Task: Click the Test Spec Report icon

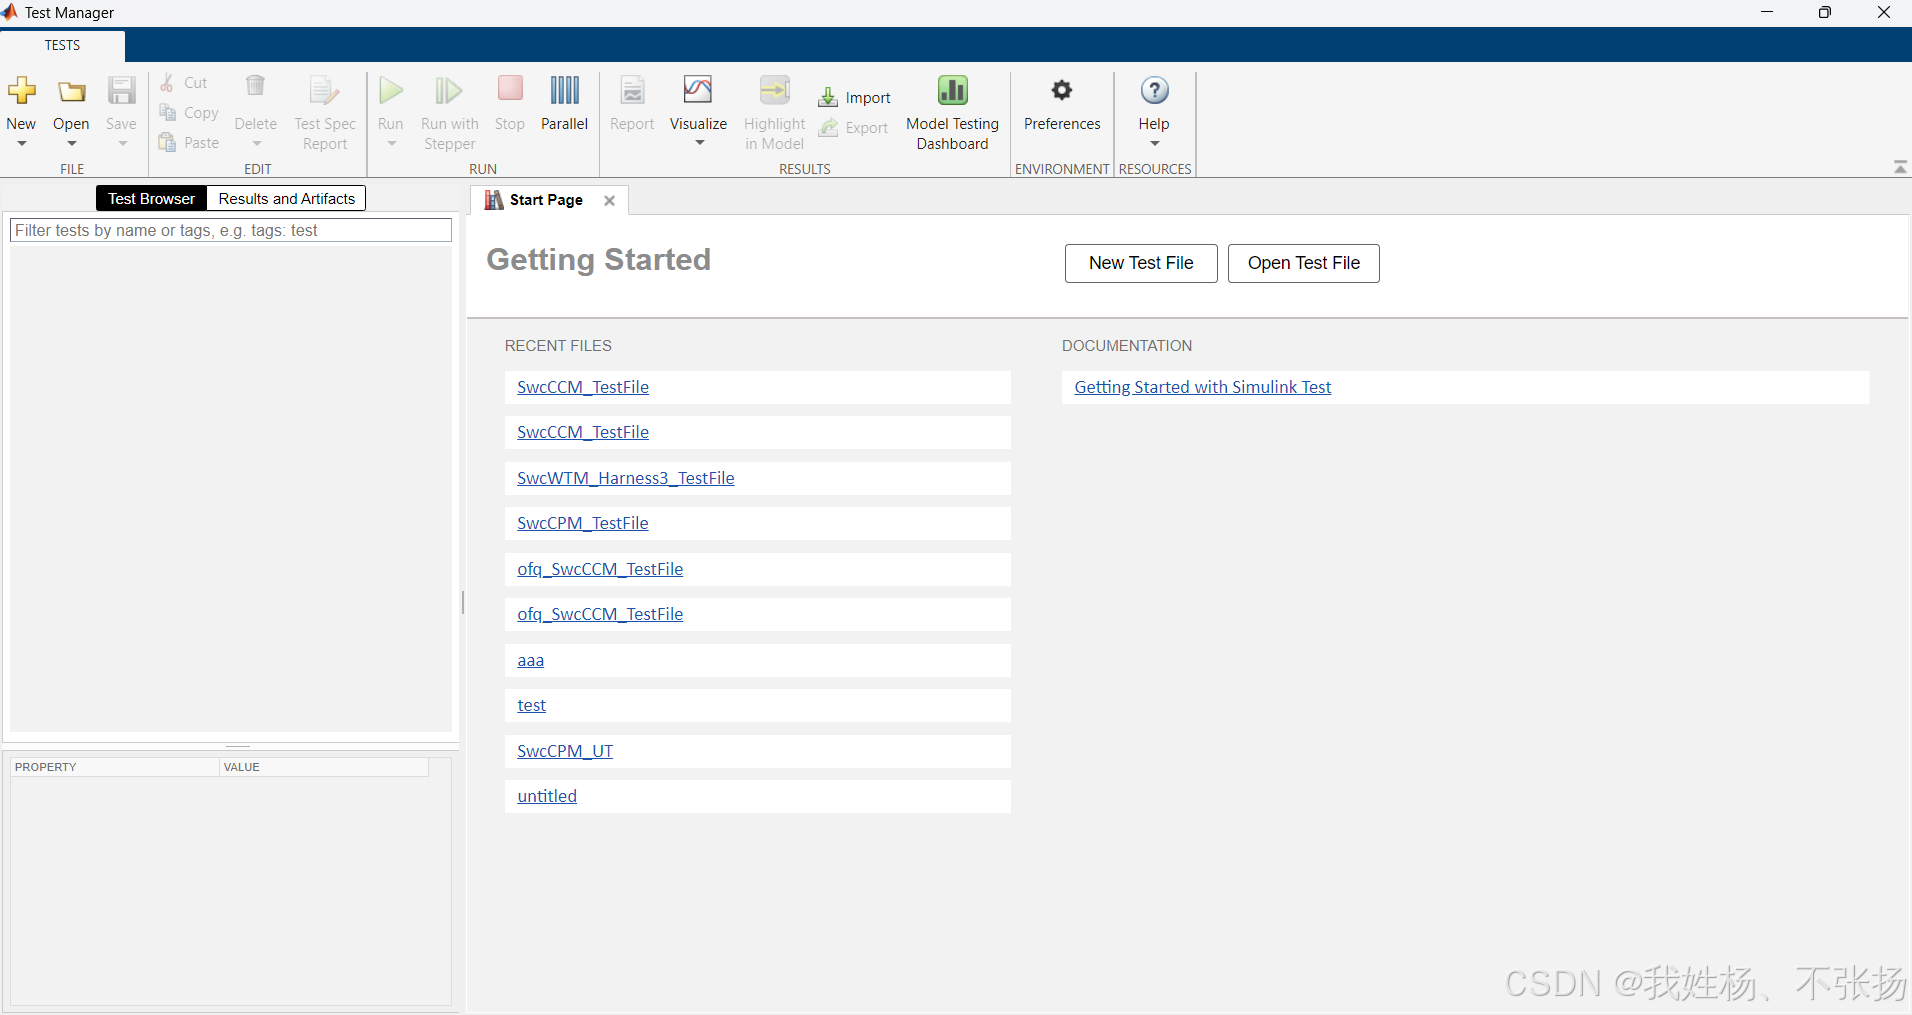Action: pyautogui.click(x=324, y=91)
